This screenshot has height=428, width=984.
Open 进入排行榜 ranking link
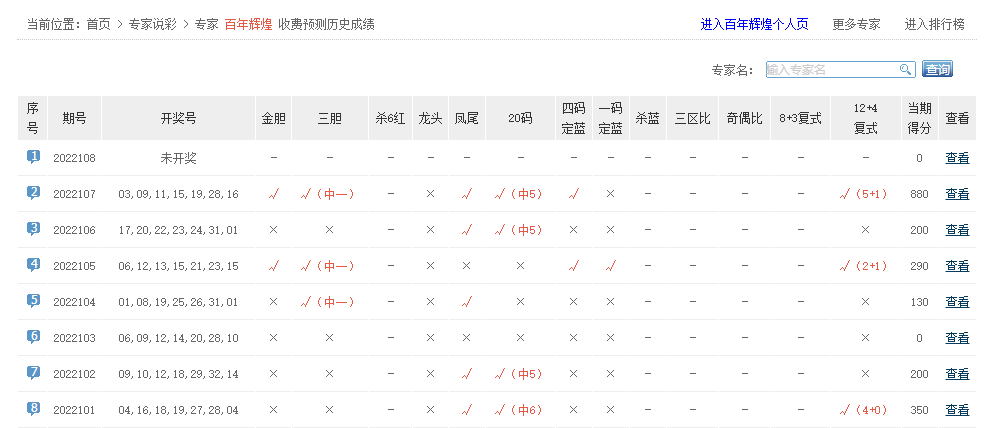coord(935,24)
